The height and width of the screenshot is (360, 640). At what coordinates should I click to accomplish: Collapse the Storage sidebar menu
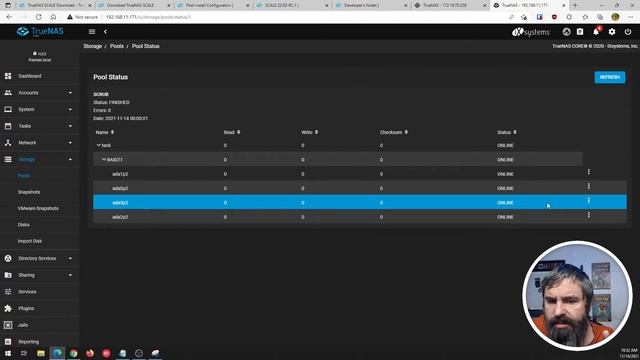[x=40, y=159]
